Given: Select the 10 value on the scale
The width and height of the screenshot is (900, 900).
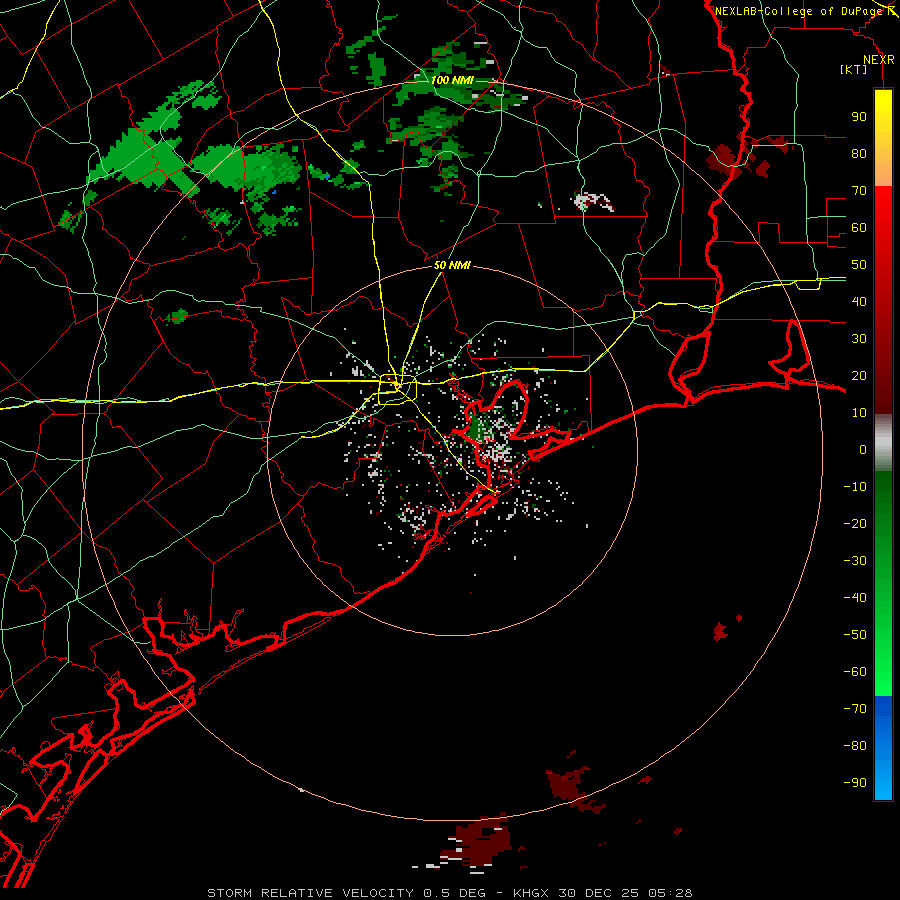Looking at the screenshot, I should pos(859,413).
